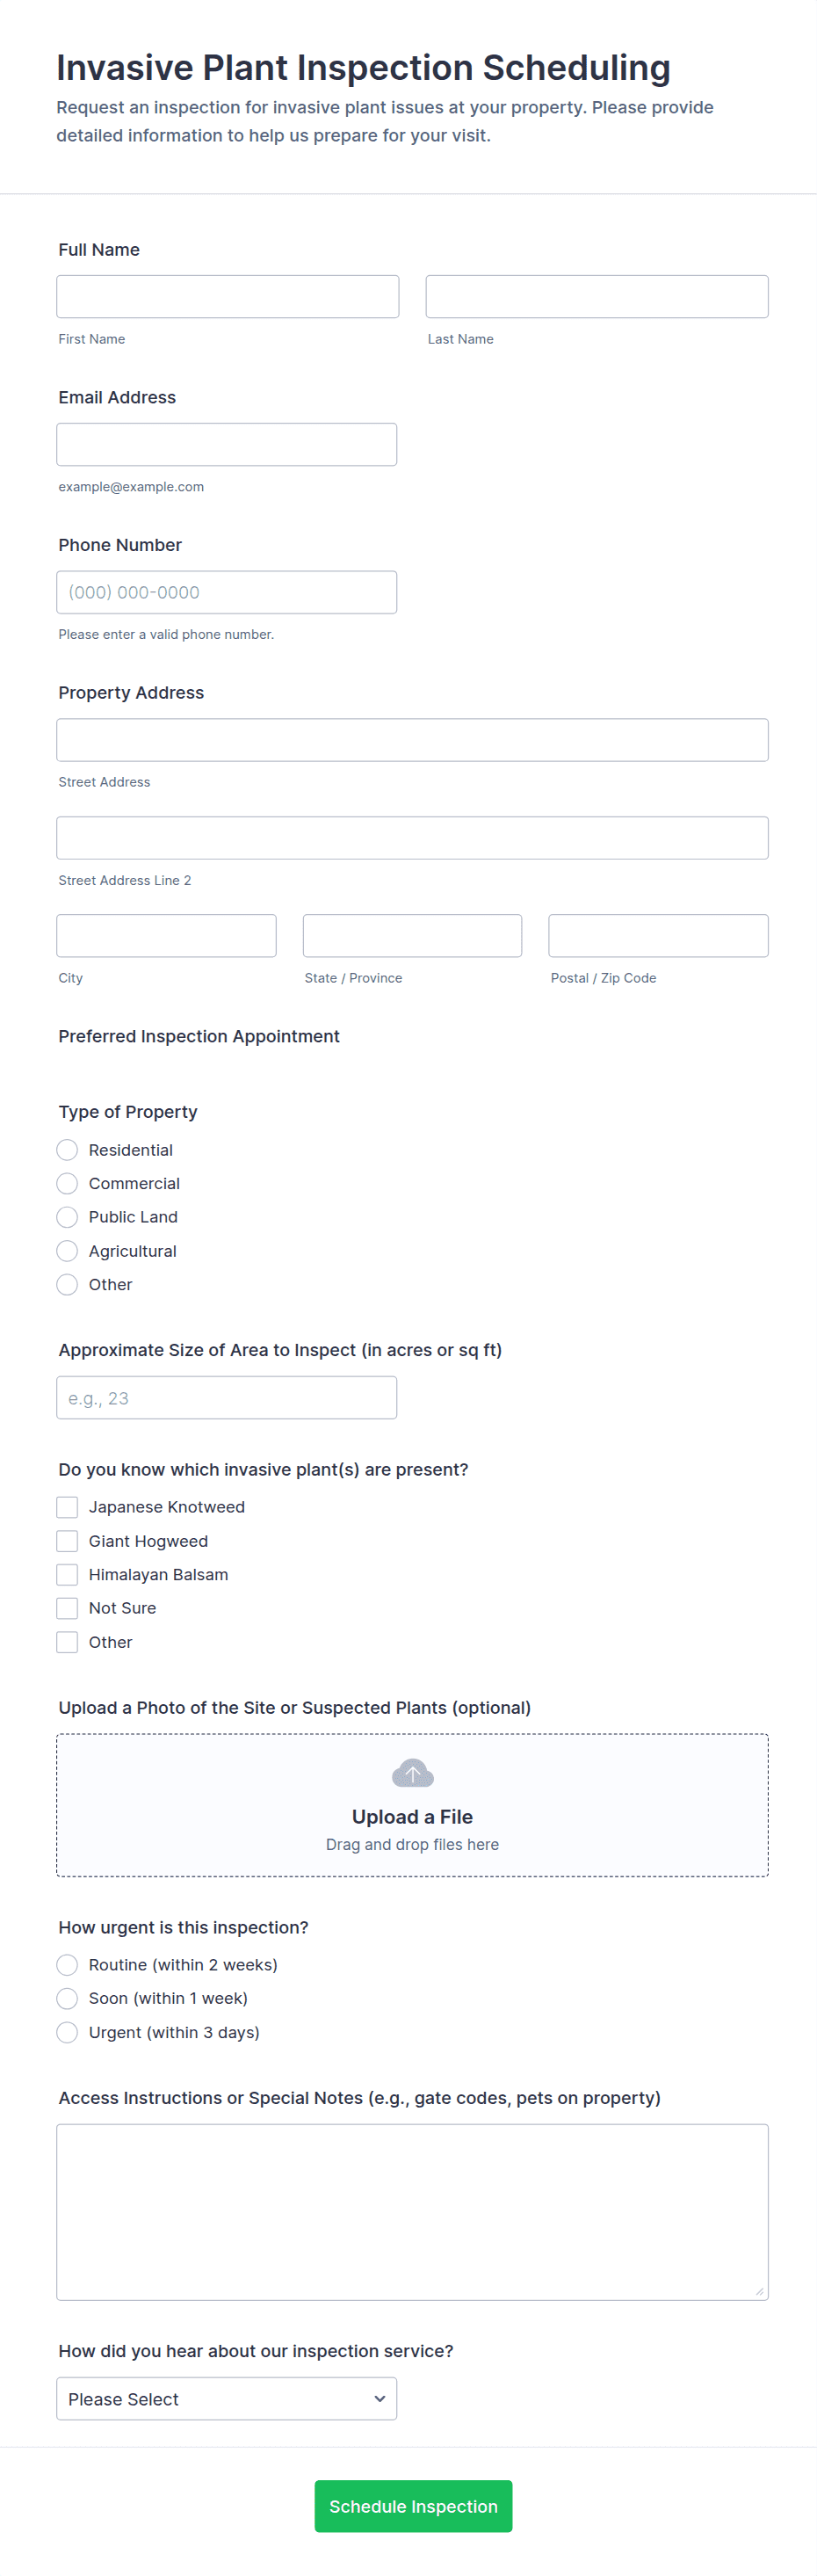
Task: Choose Commercial property option
Action: (67, 1184)
